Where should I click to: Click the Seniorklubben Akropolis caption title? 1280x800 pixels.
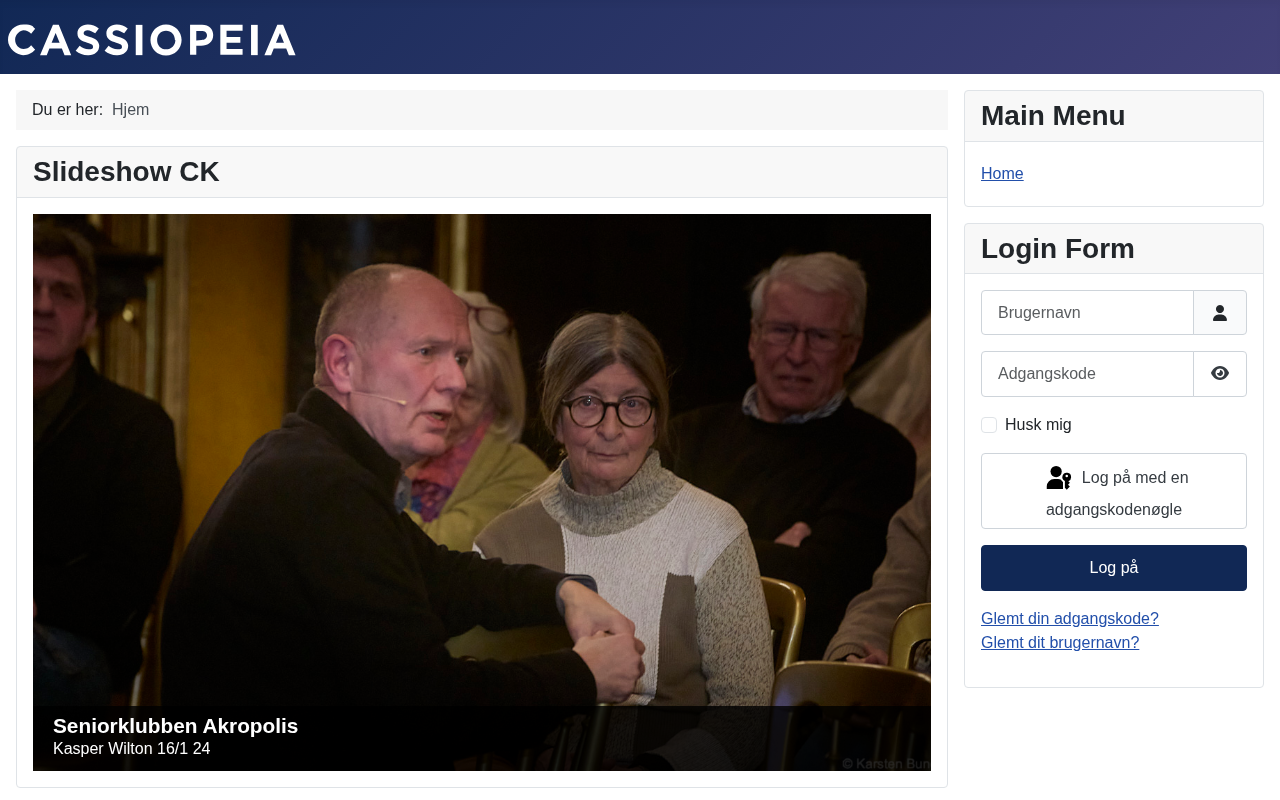(175, 726)
